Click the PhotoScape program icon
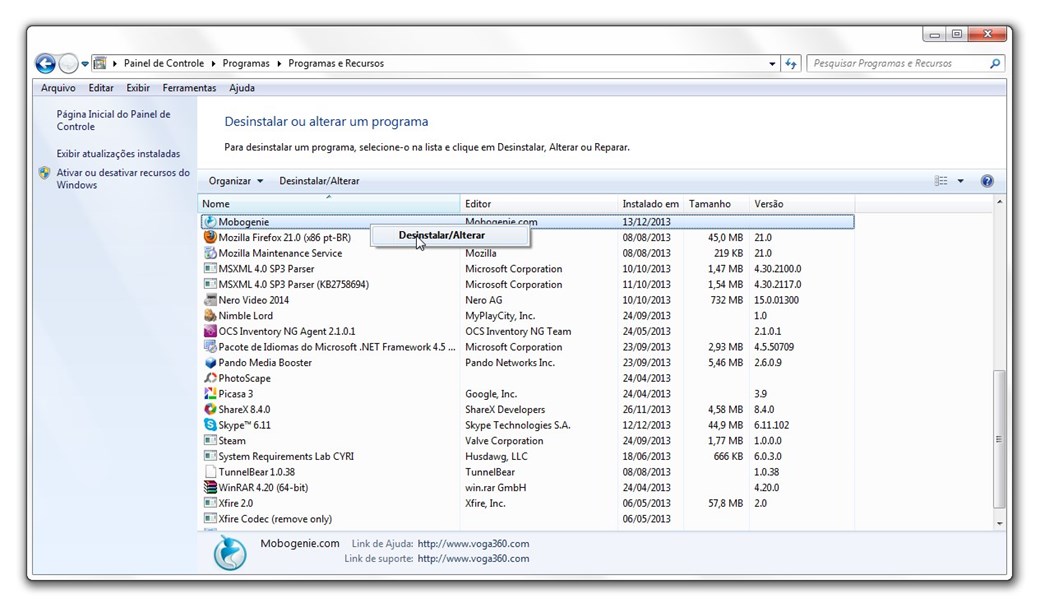Viewport: 1040px width, 603px height. [210, 378]
